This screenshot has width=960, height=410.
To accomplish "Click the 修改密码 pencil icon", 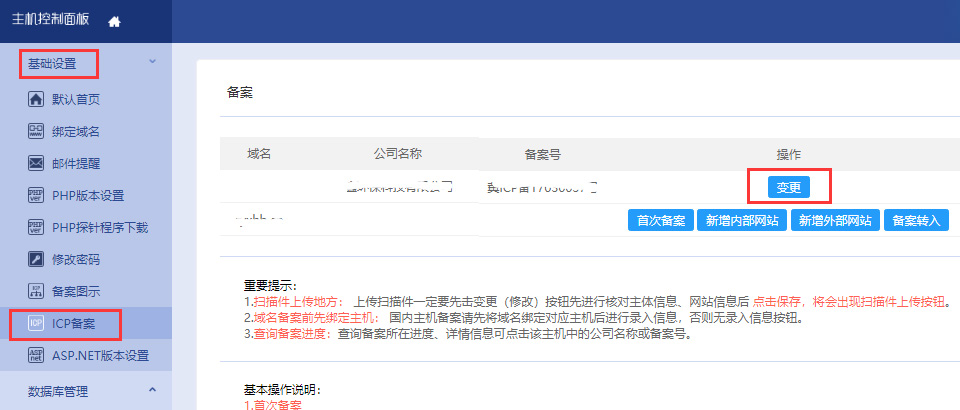I will (x=35, y=259).
